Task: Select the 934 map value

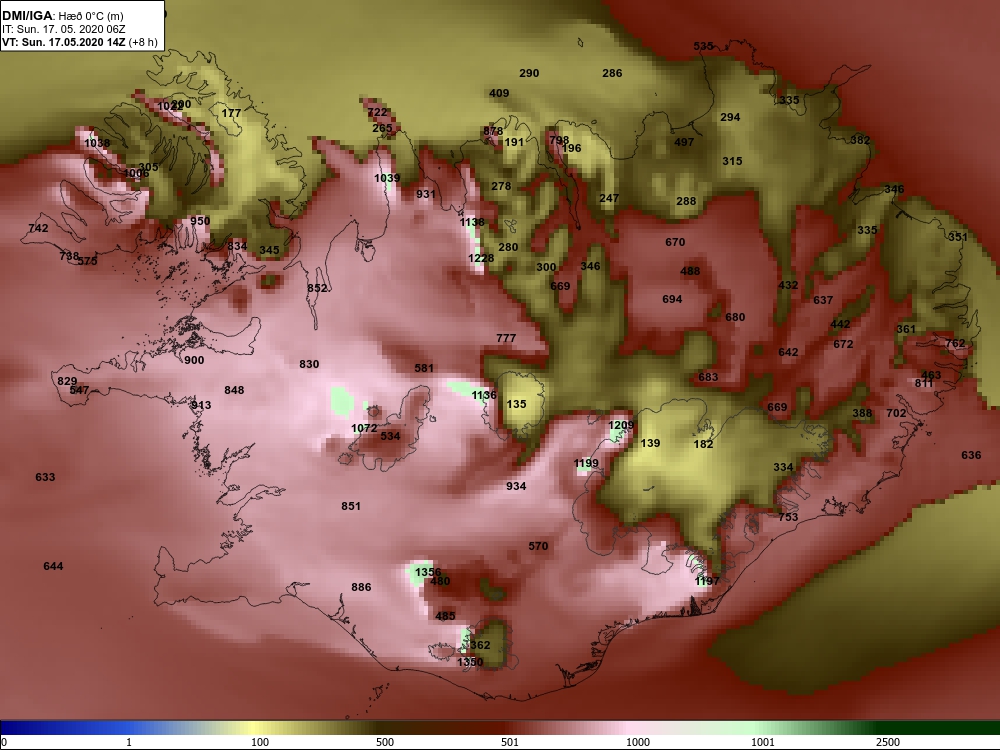Action: click(517, 486)
